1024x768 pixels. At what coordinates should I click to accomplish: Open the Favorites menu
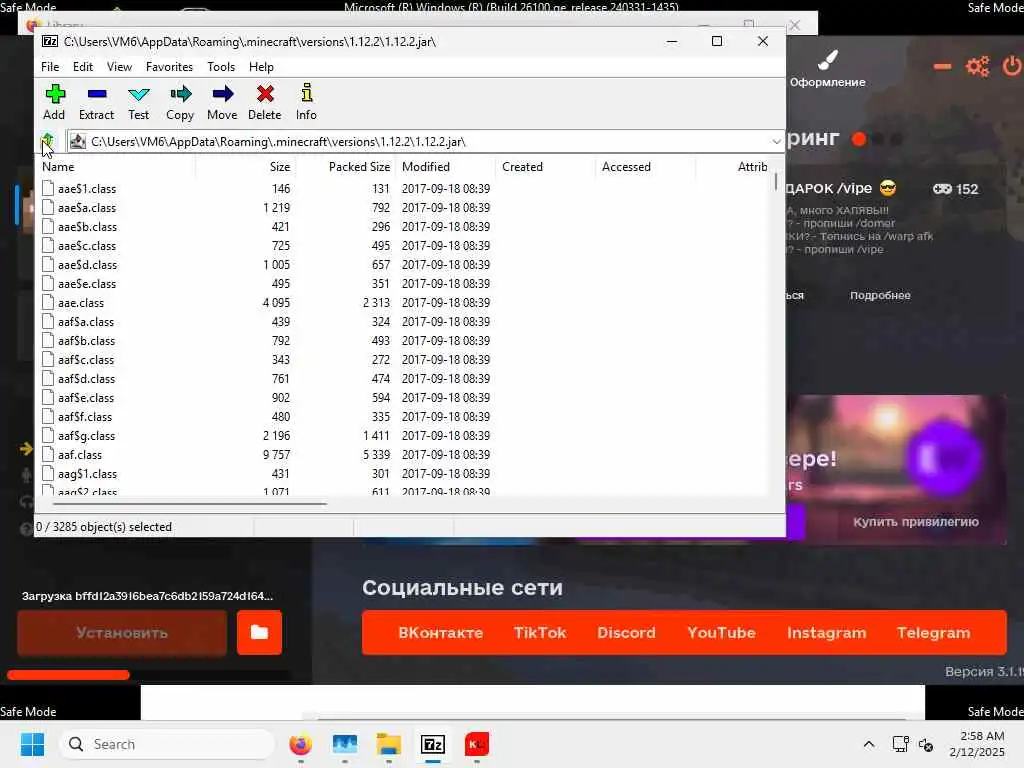coord(169,67)
